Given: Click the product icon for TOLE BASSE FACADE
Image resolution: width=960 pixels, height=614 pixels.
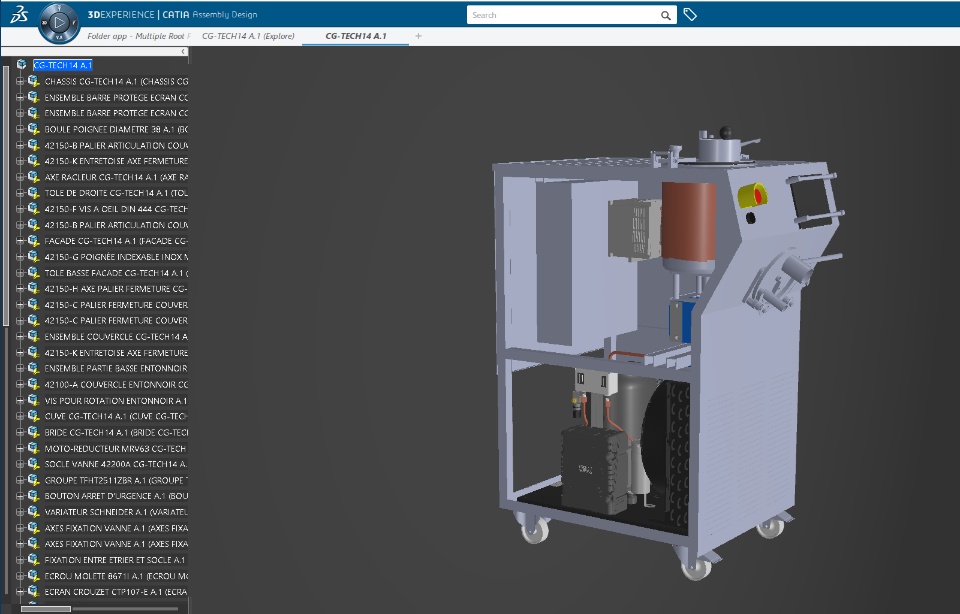Looking at the screenshot, I should pyautogui.click(x=34, y=272).
